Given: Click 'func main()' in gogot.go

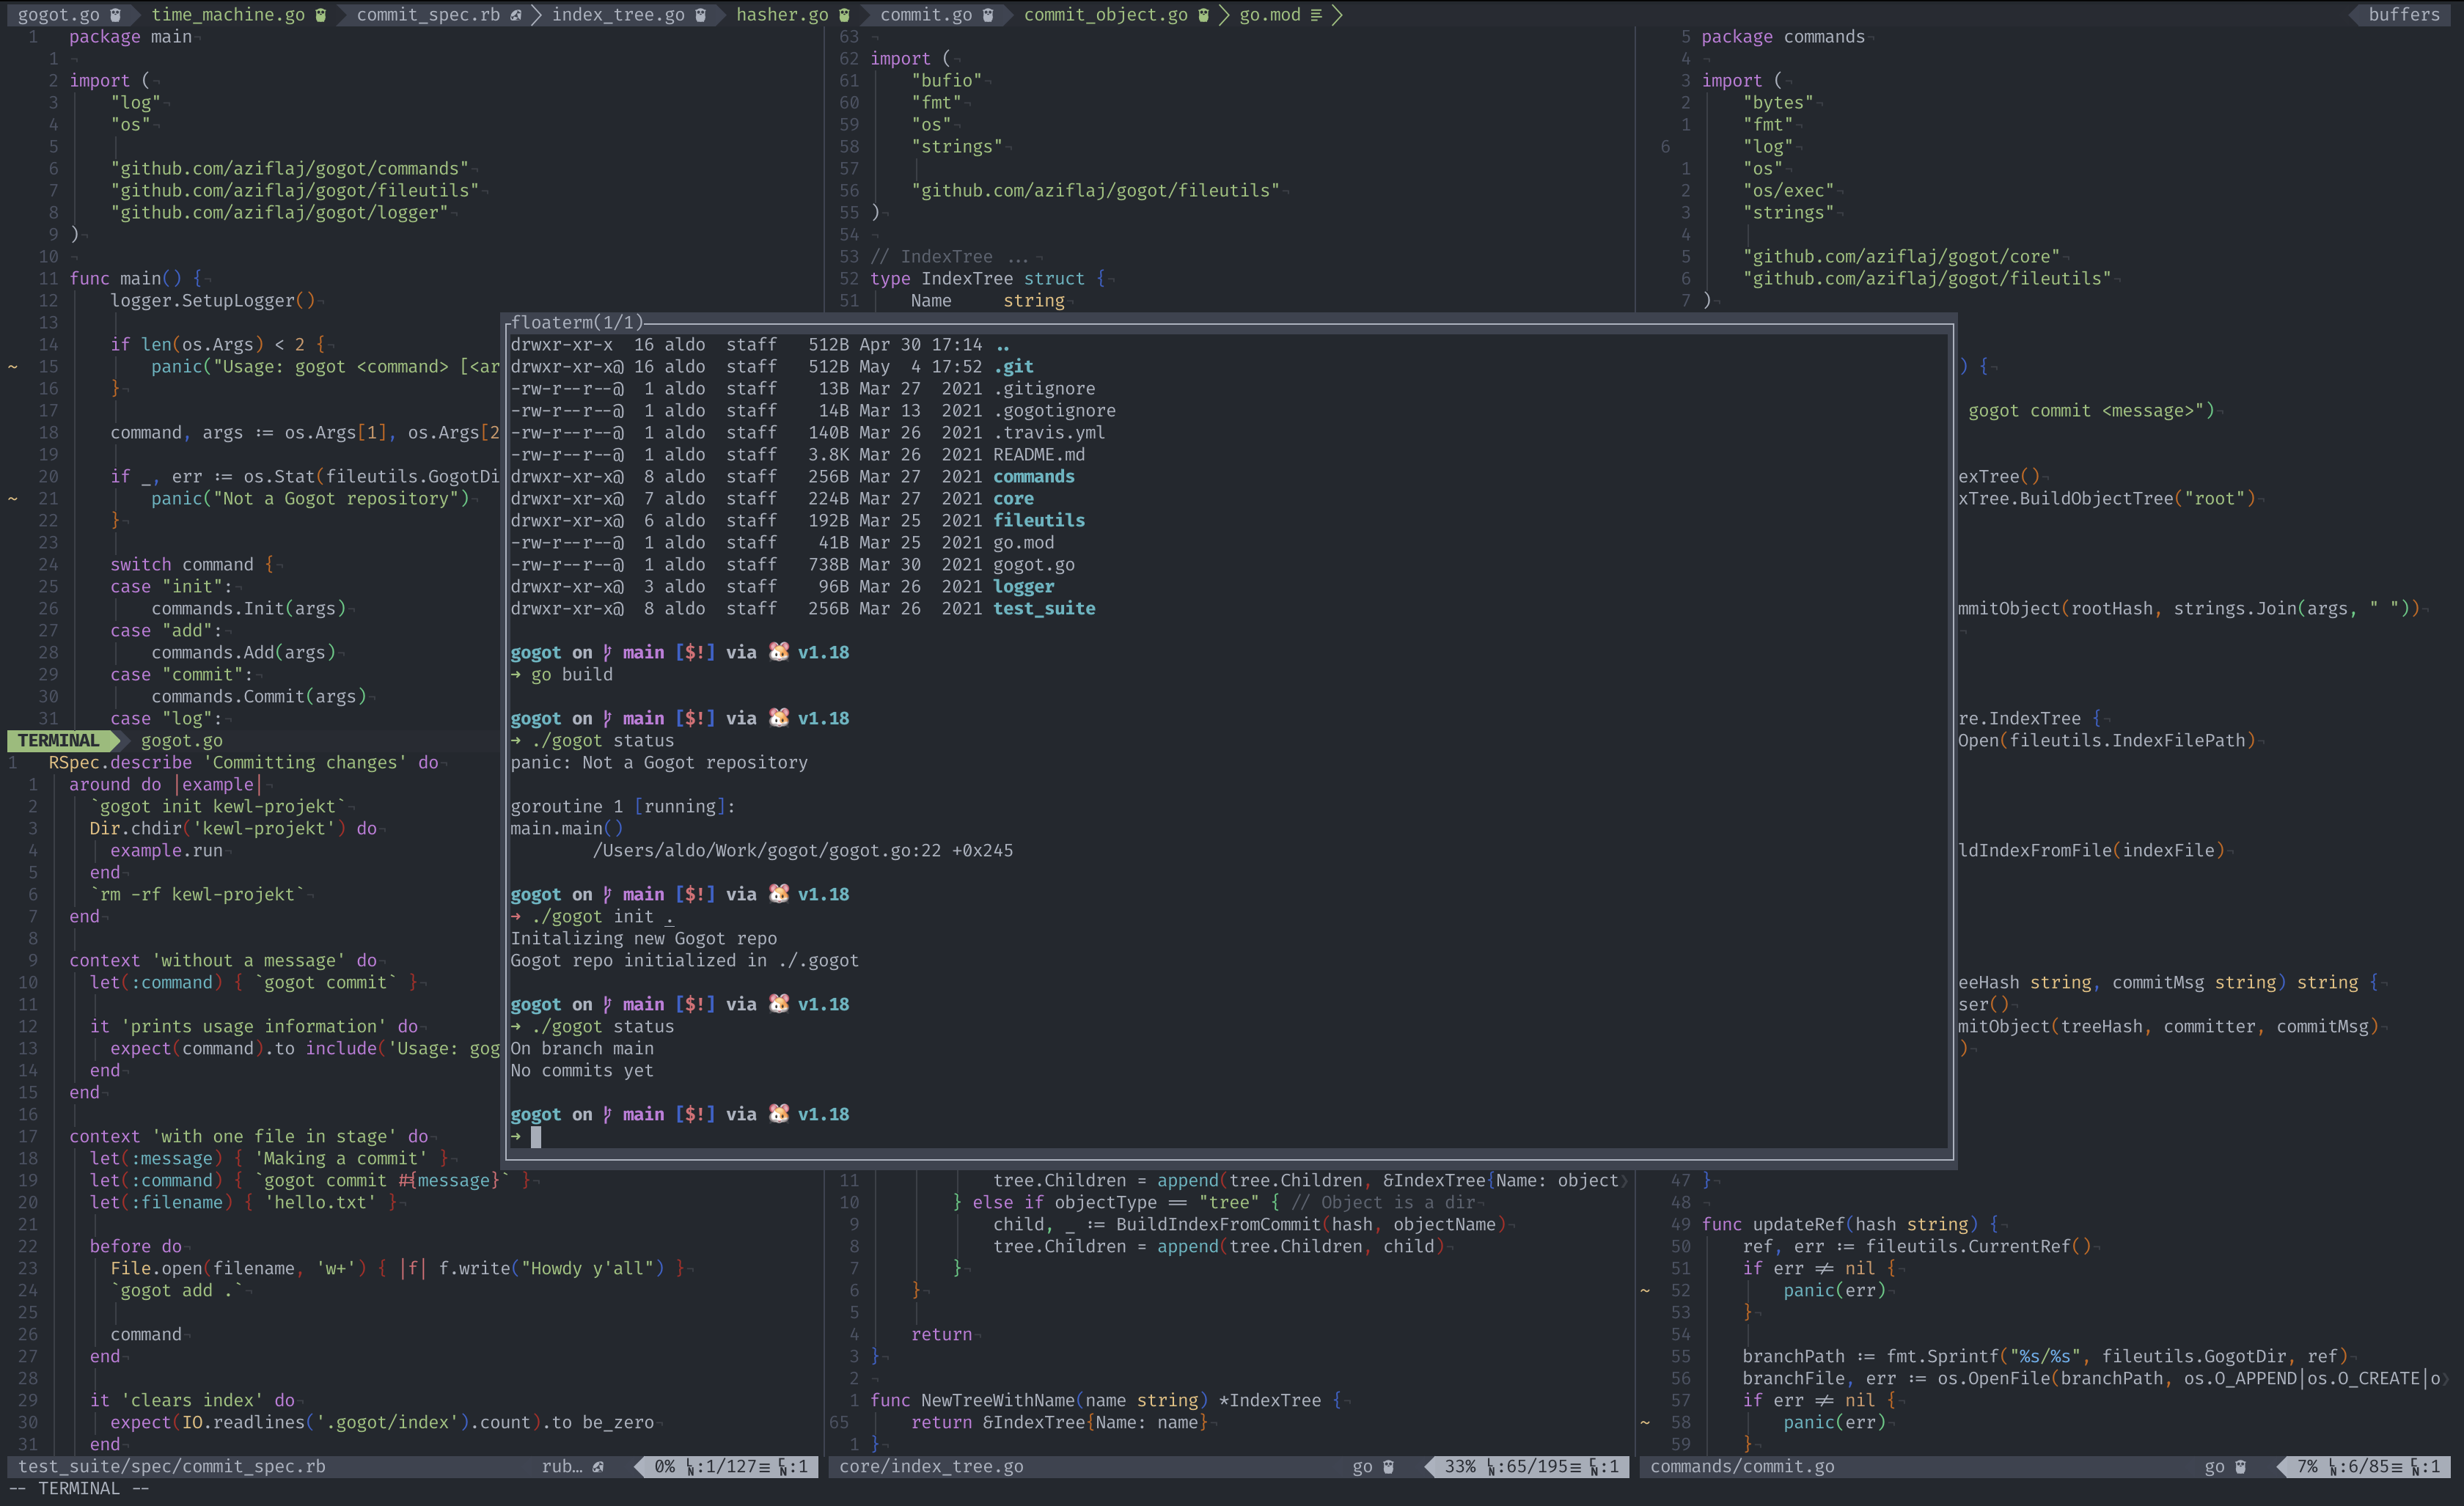Looking at the screenshot, I should [126, 278].
